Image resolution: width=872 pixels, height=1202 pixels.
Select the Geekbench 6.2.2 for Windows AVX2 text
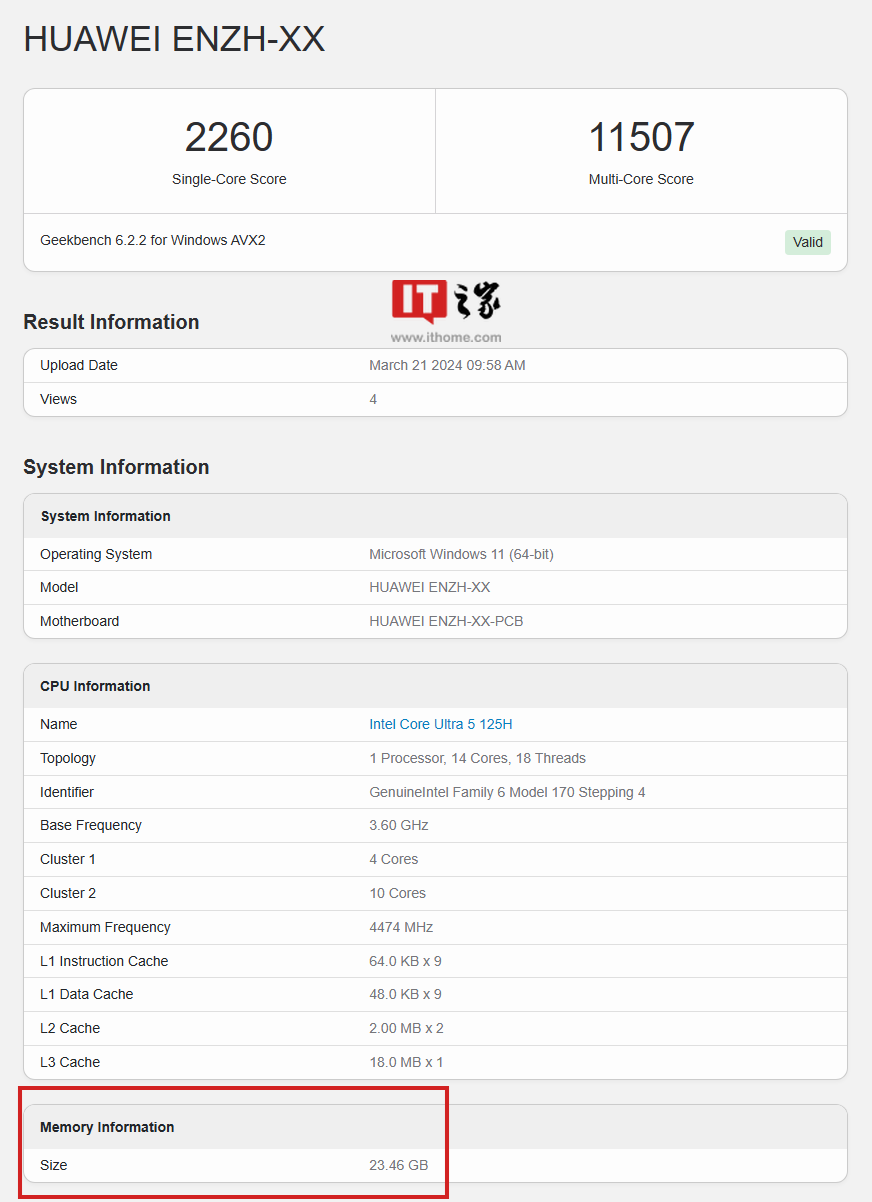click(x=153, y=240)
